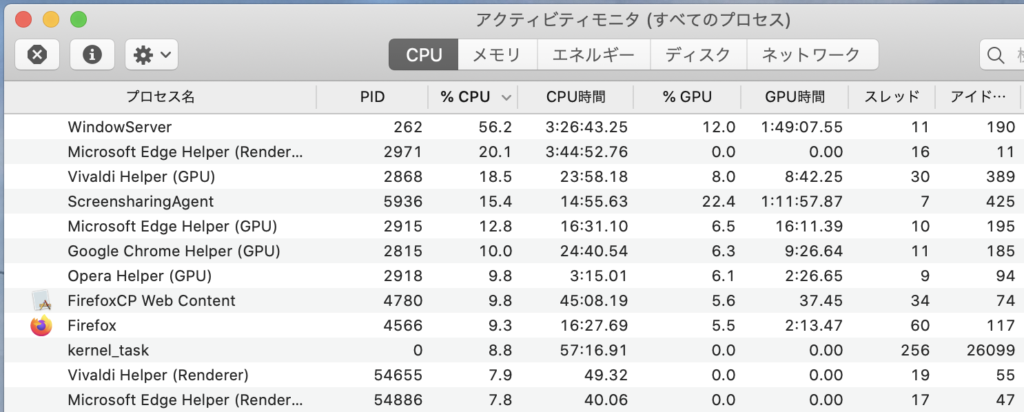Click the stop process X icon

point(37,55)
